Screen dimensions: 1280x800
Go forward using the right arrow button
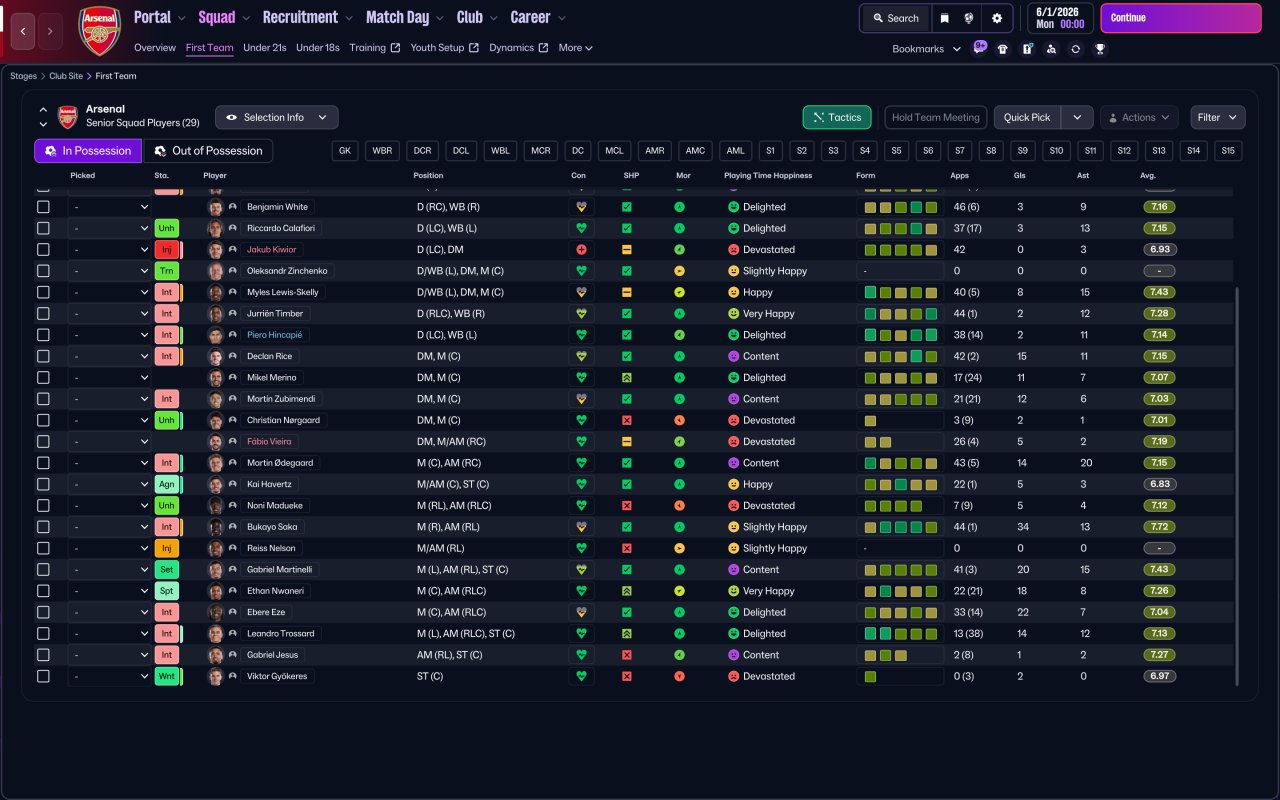pos(50,31)
